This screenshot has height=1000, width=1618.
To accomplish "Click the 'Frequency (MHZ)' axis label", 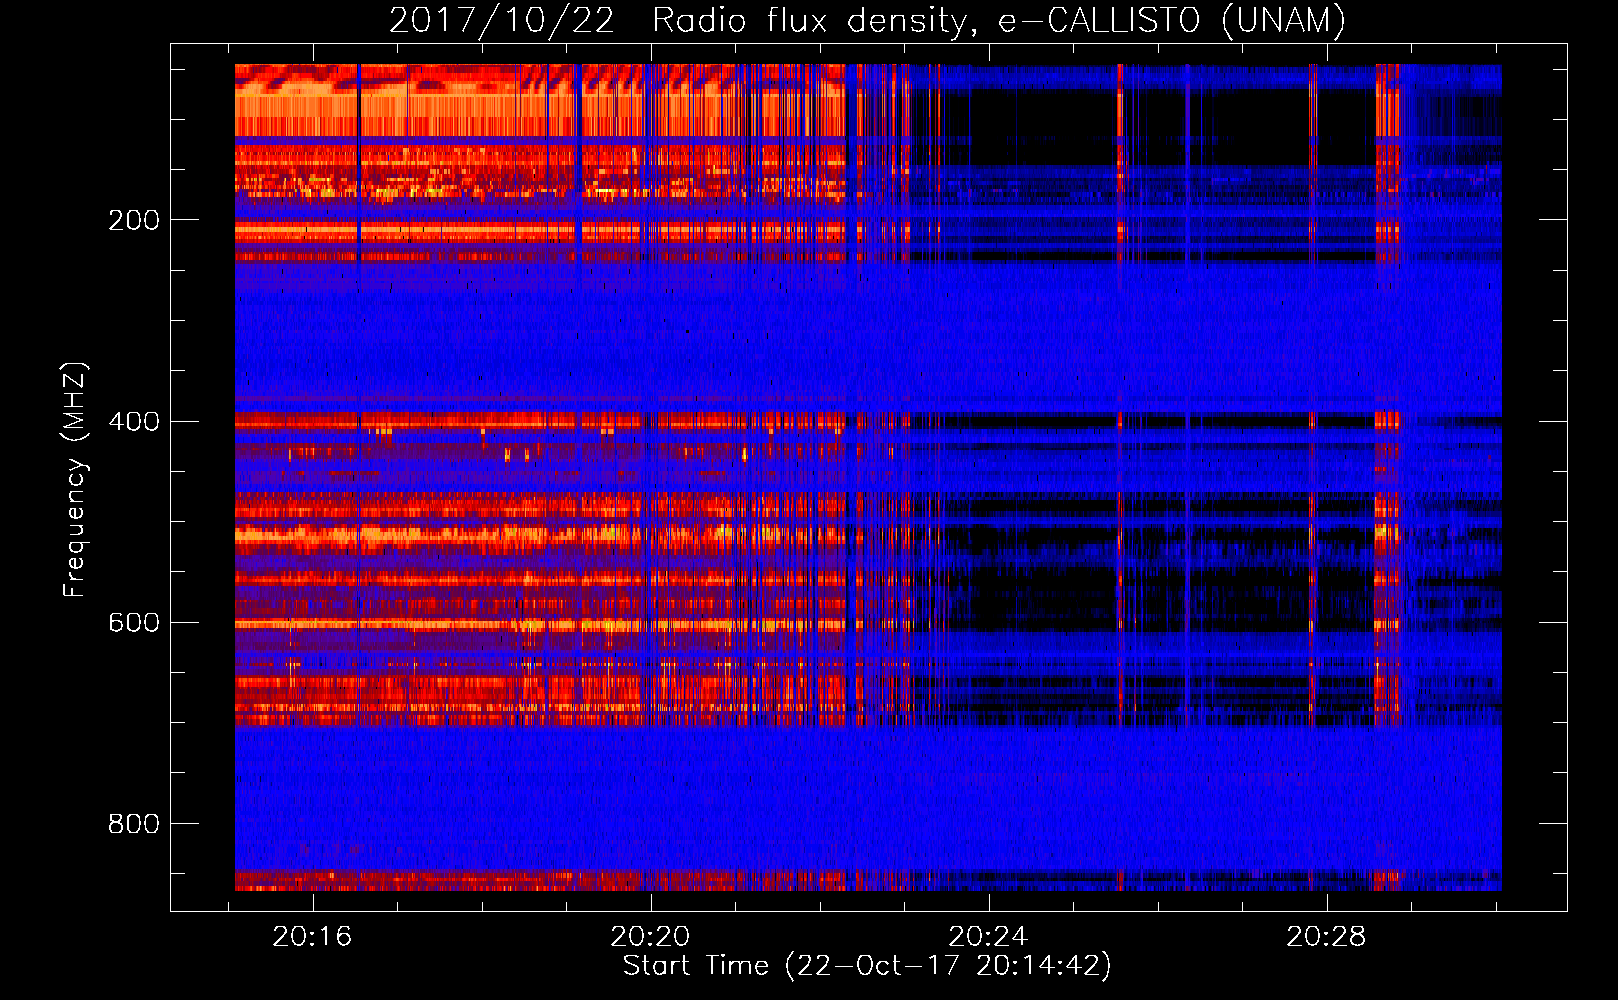I will [x=75, y=480].
